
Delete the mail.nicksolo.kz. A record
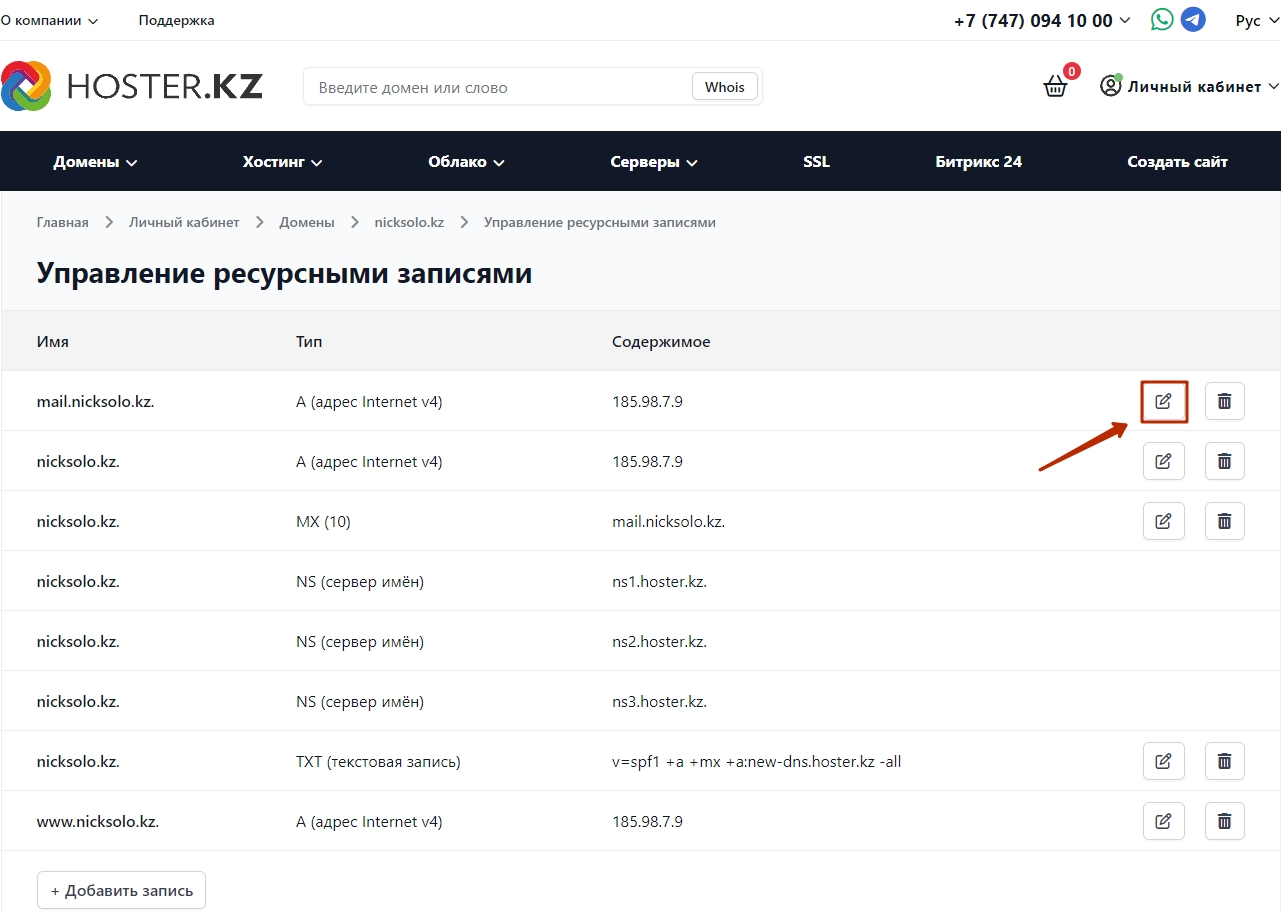pos(1224,401)
